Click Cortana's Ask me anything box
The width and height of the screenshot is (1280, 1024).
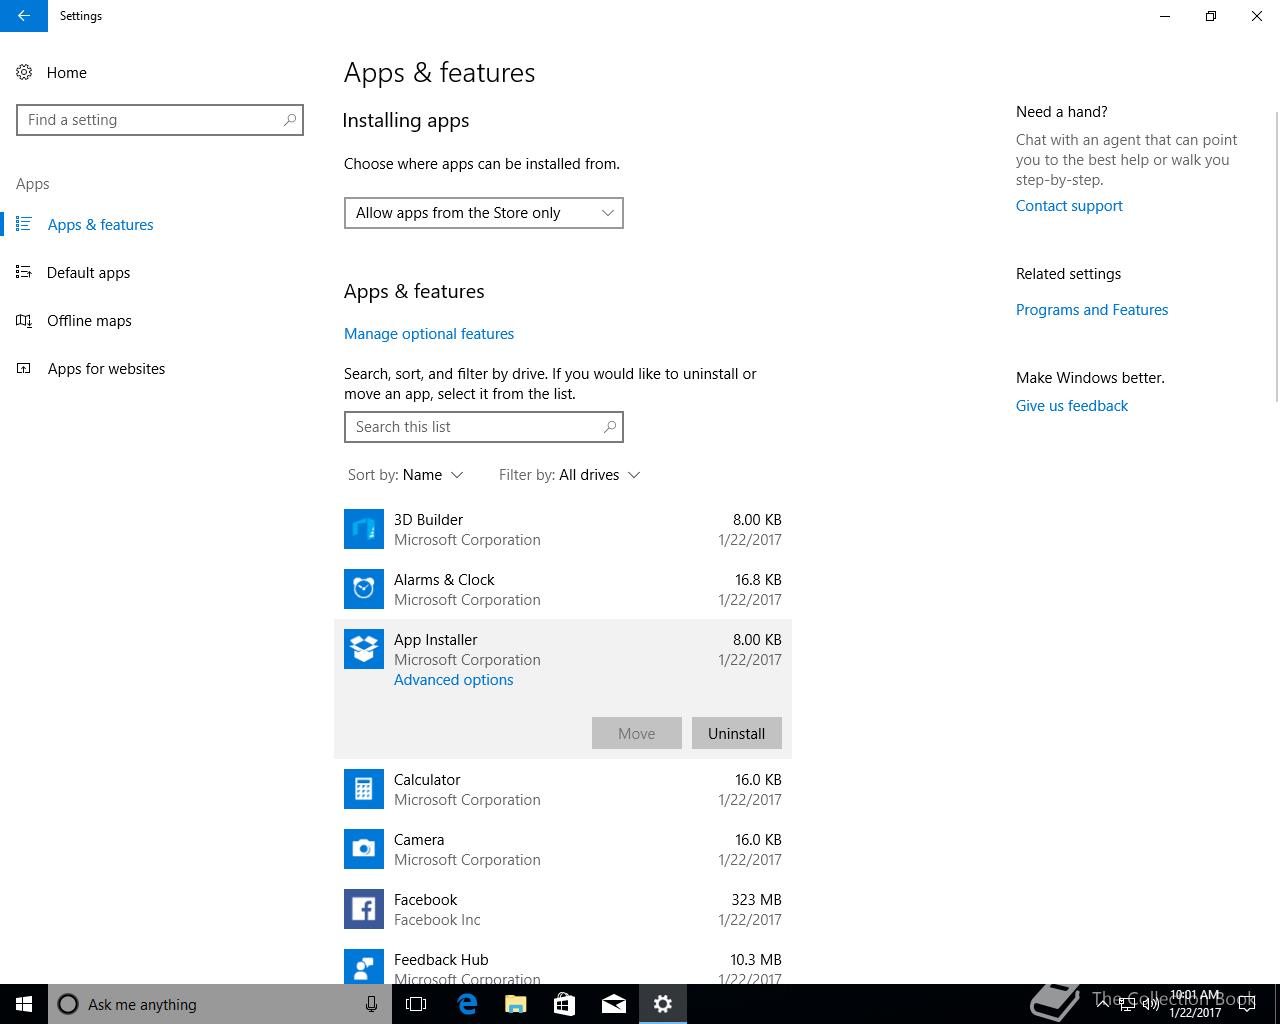[220, 1004]
